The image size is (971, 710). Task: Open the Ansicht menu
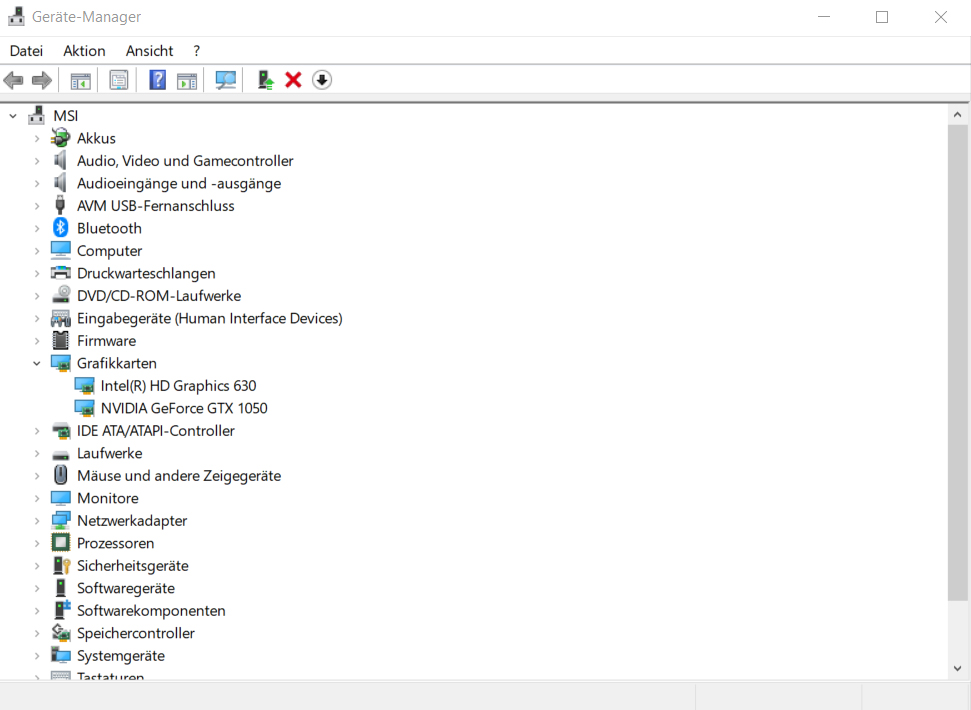pos(149,51)
